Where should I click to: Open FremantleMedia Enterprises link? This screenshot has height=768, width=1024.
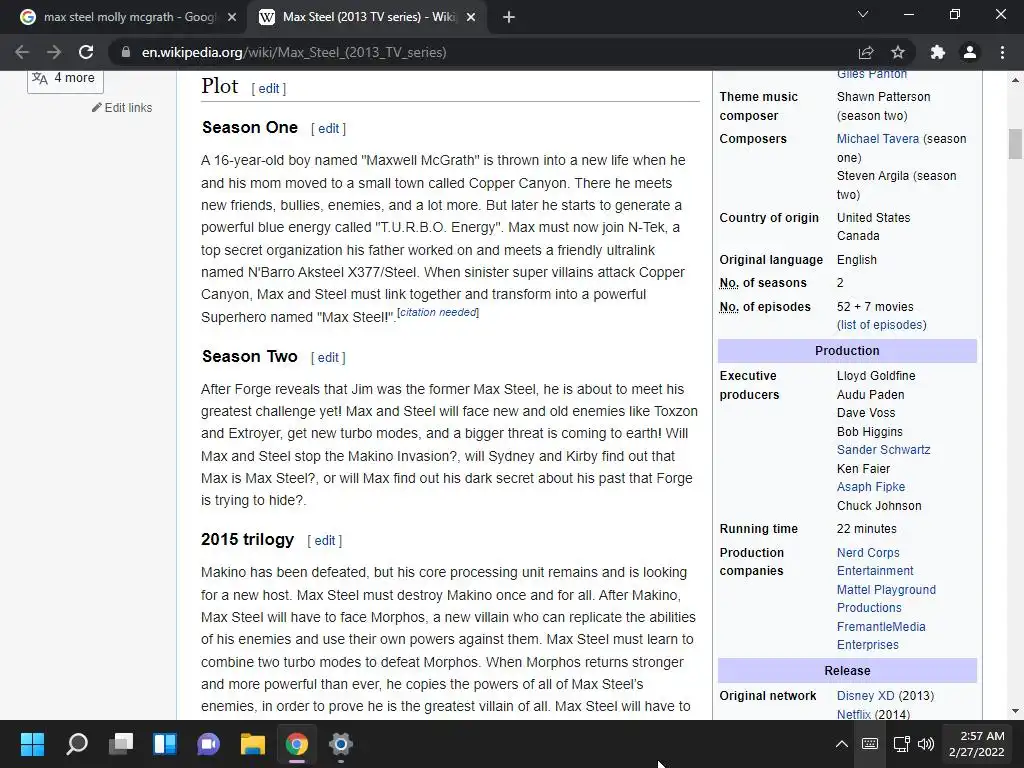pyautogui.click(x=881, y=635)
